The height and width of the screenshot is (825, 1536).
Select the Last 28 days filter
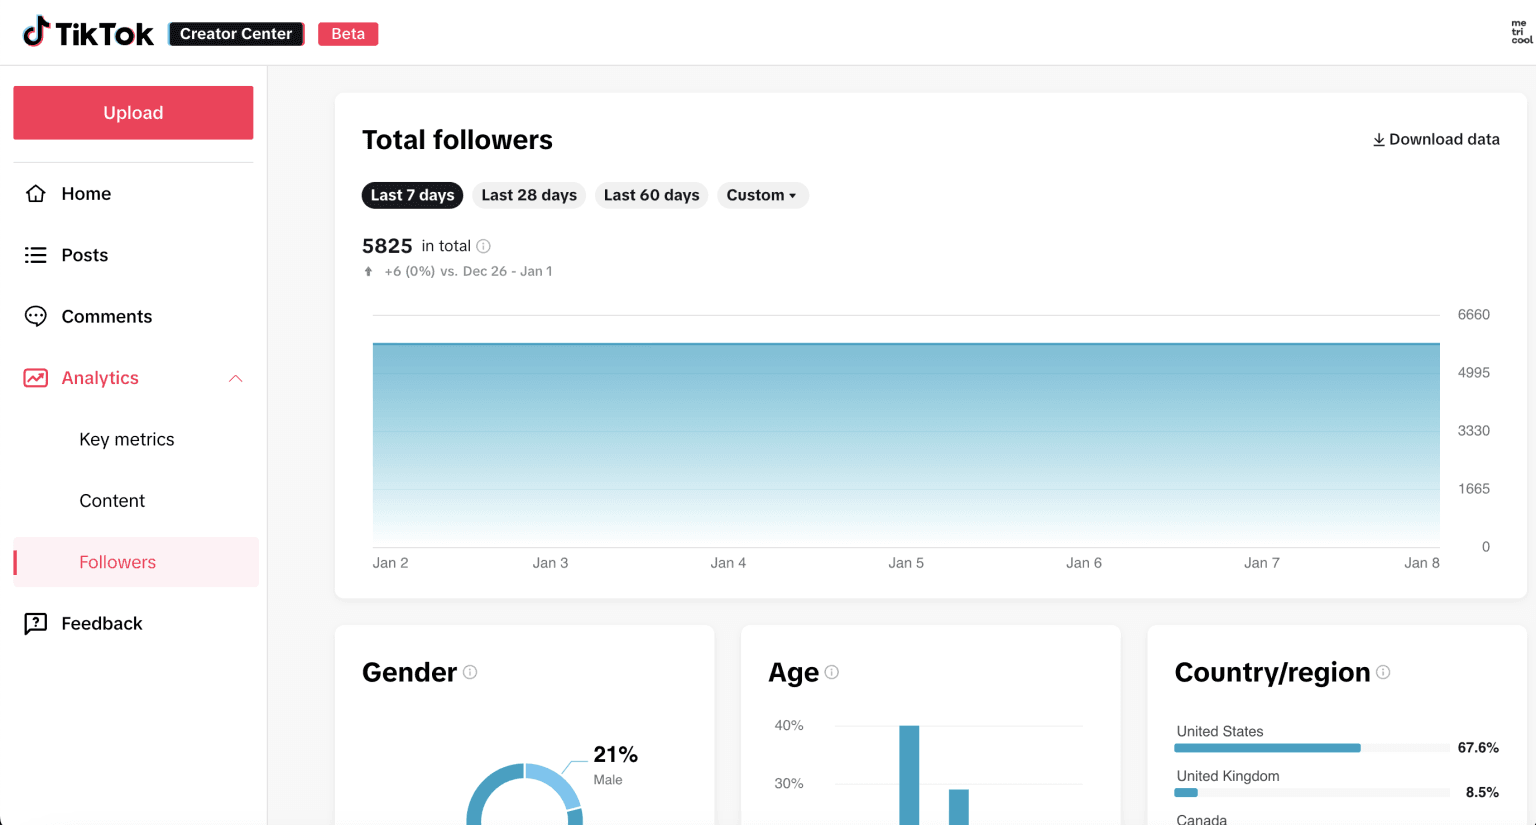(x=528, y=195)
